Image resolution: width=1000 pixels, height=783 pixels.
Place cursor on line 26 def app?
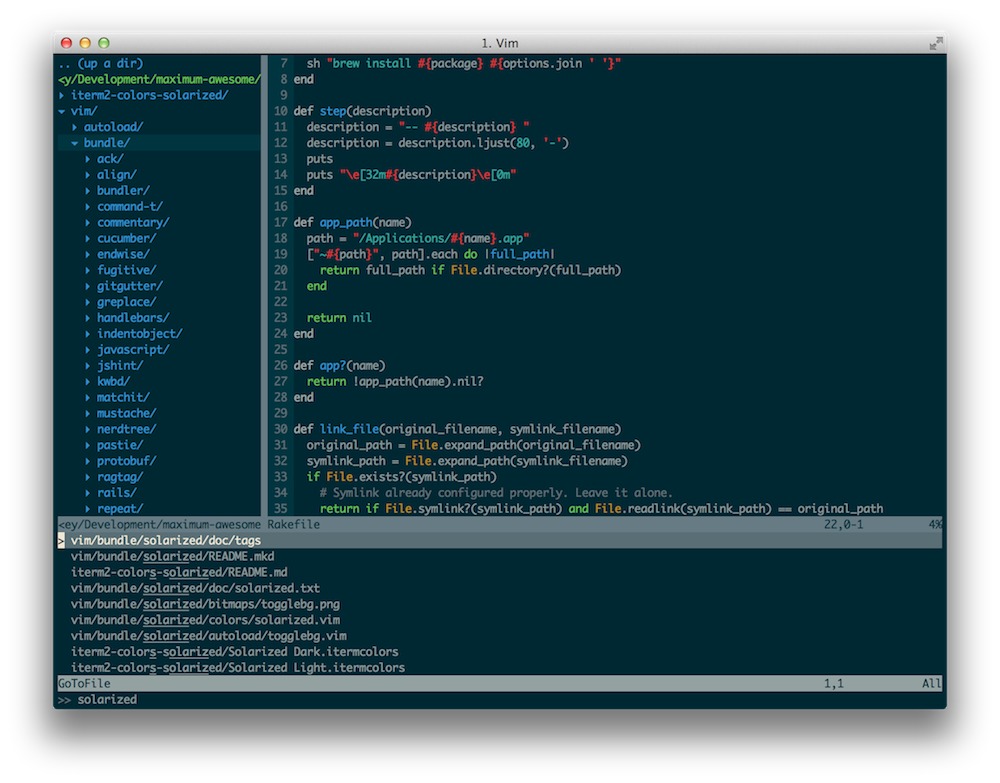[x=339, y=365]
